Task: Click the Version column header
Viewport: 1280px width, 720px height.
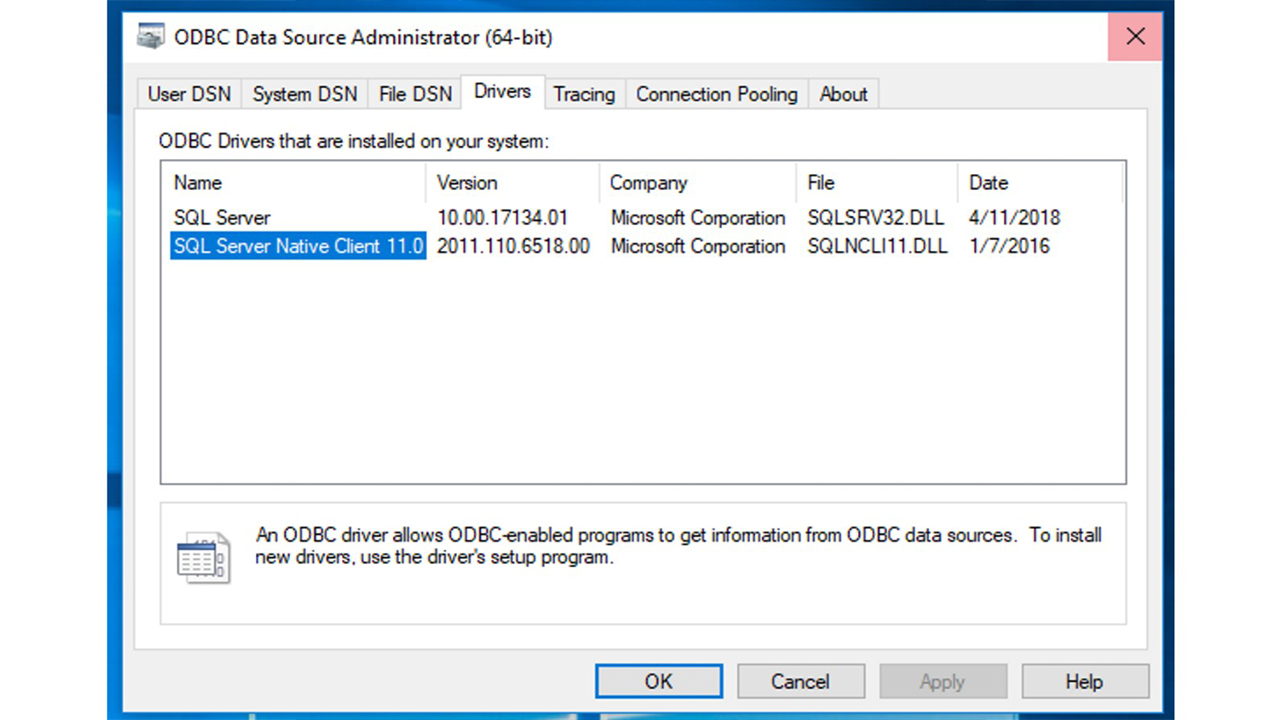Action: point(512,183)
